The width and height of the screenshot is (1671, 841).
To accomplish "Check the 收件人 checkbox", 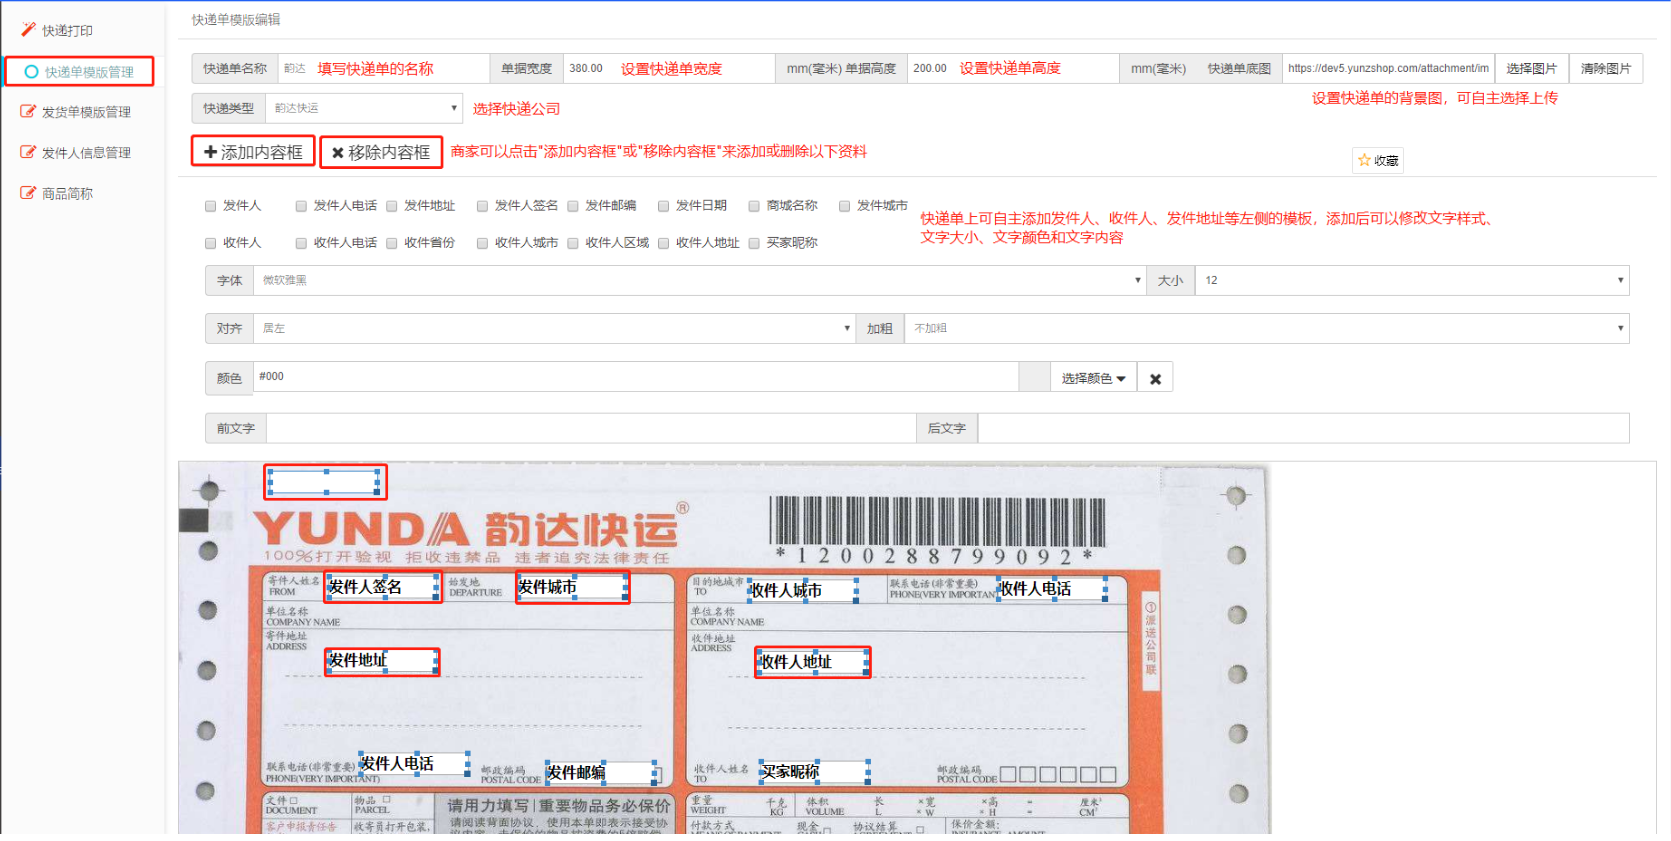I will pyautogui.click(x=210, y=243).
